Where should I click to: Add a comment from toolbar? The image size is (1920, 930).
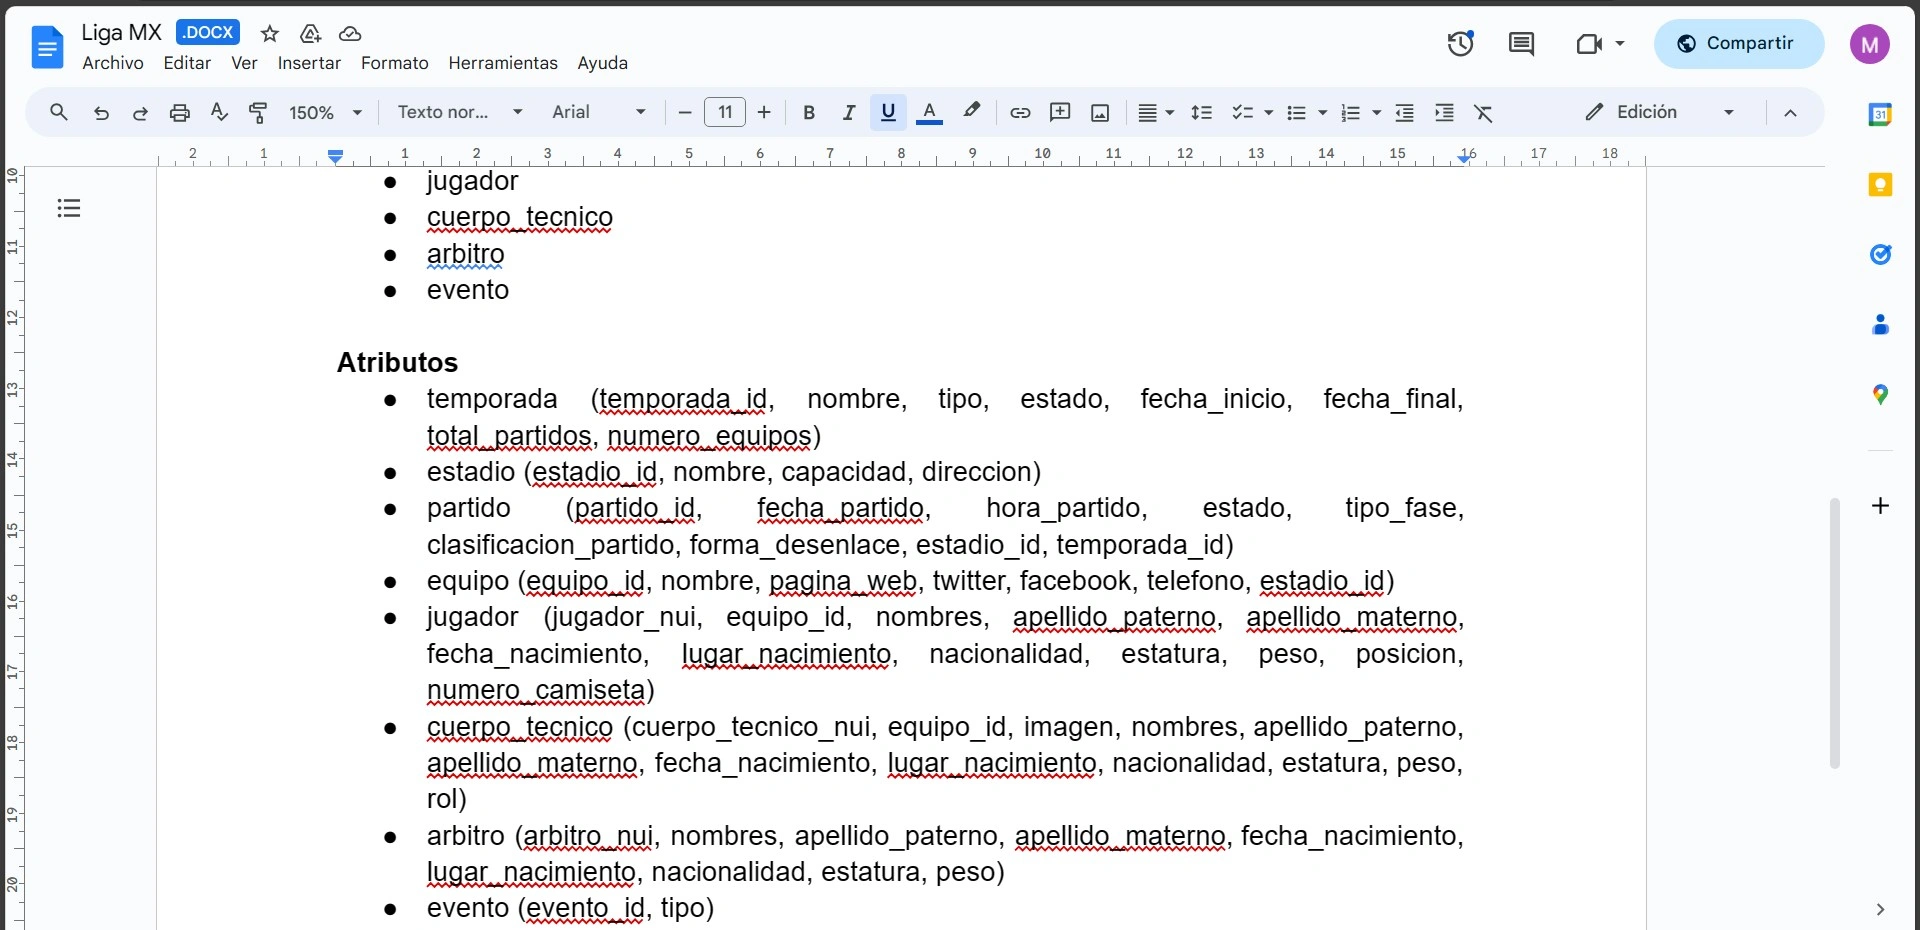pyautogui.click(x=1060, y=112)
